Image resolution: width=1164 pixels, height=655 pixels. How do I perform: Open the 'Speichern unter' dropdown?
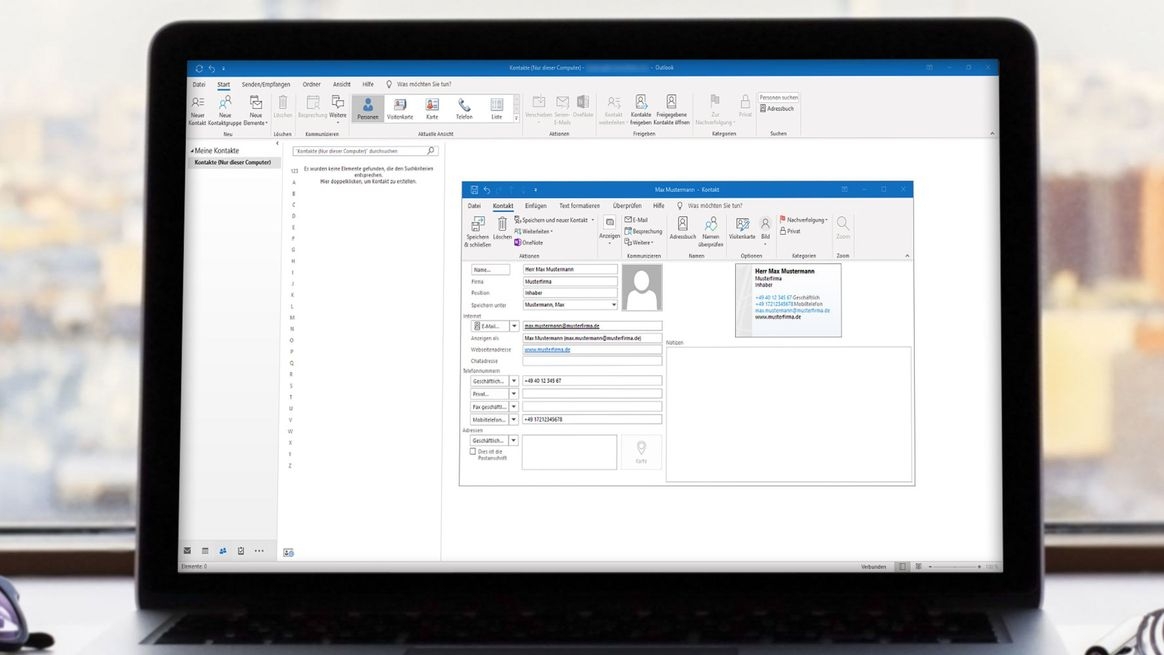click(x=614, y=305)
